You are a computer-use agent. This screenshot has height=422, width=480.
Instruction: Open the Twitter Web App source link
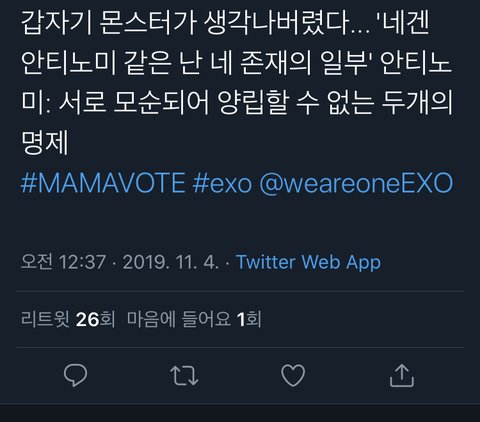(308, 262)
